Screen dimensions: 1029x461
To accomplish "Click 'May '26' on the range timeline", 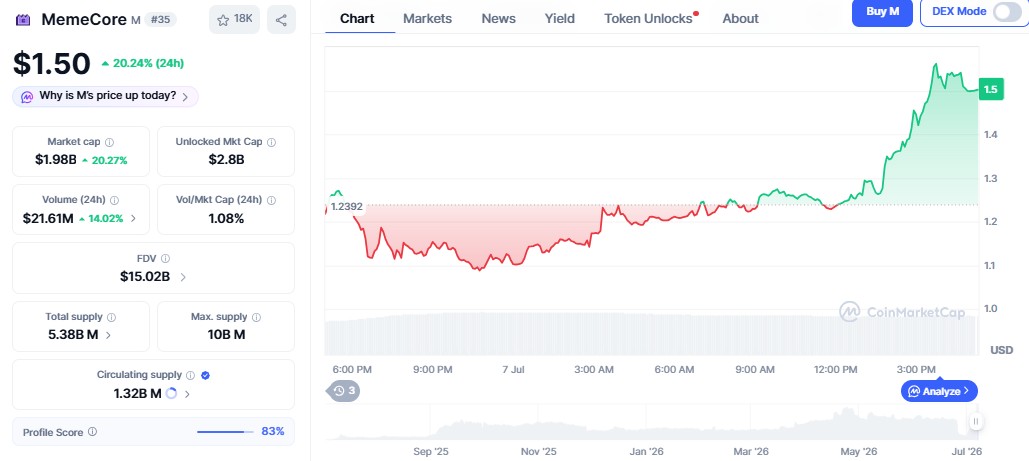I will pos(860,452).
